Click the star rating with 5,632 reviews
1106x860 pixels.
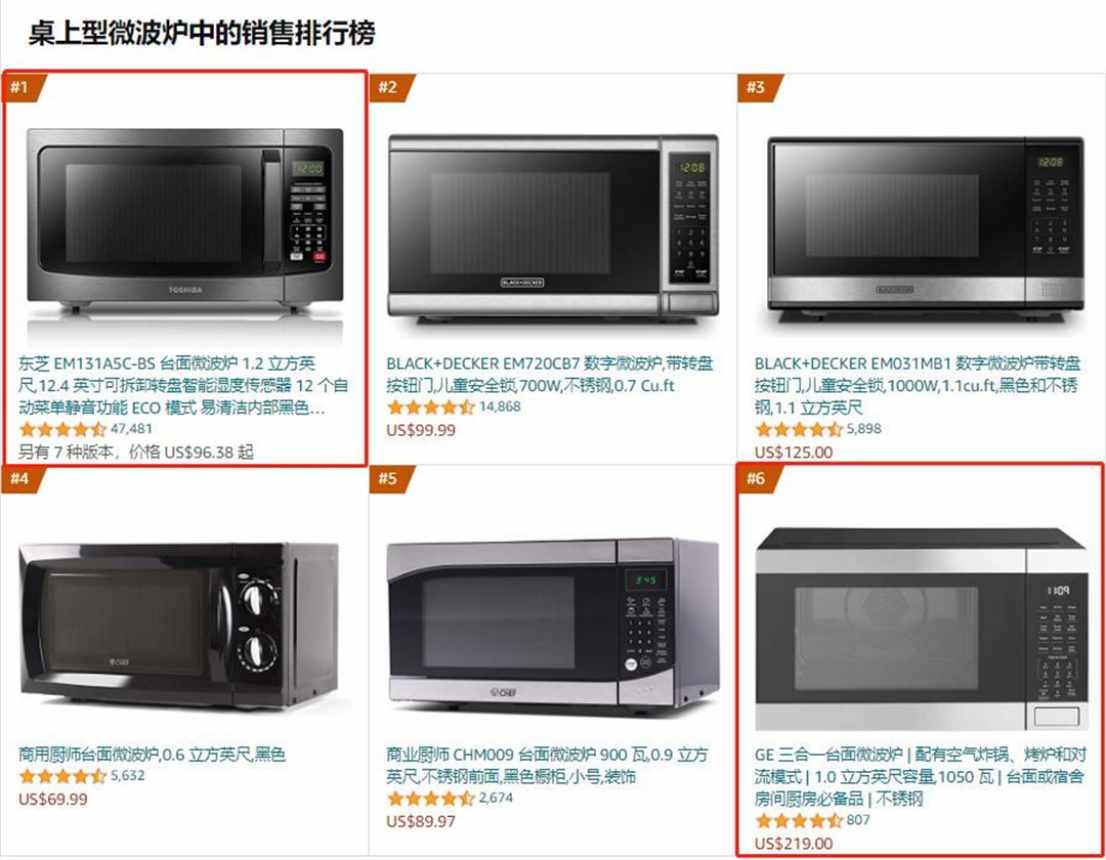pos(63,776)
